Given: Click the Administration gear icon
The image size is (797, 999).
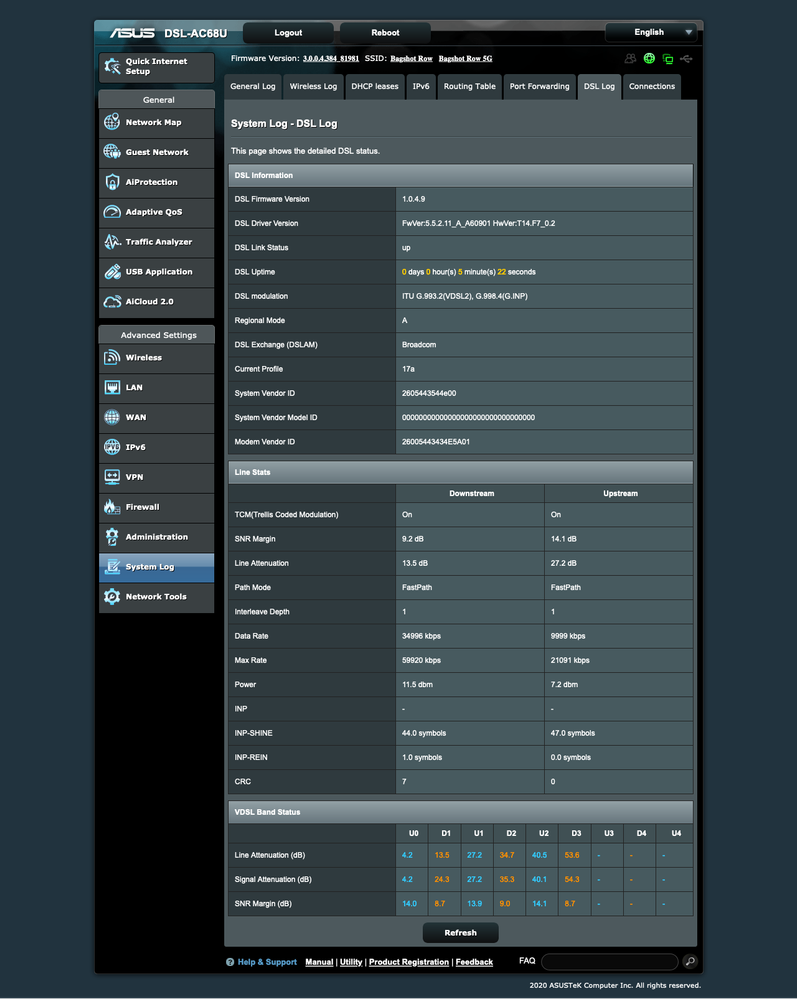Looking at the screenshot, I should (x=112, y=536).
